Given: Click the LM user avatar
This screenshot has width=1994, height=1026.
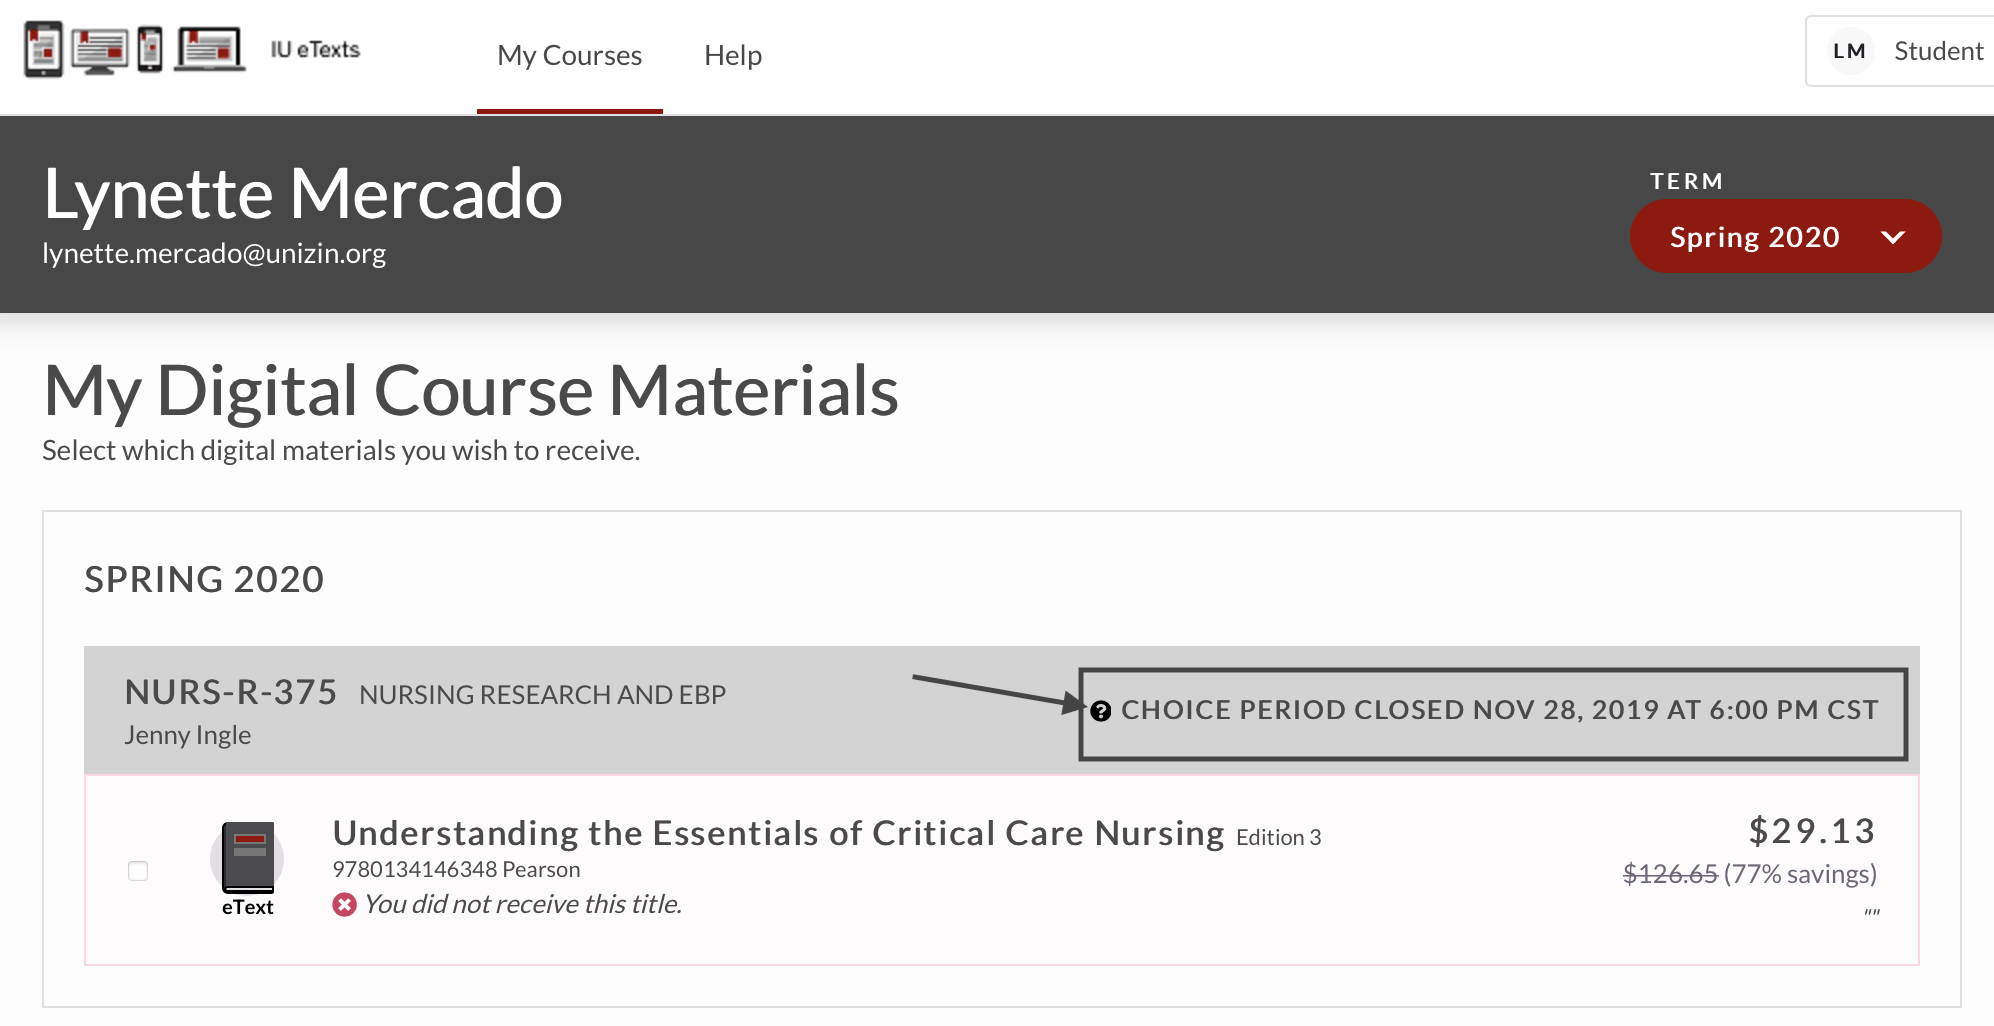Looking at the screenshot, I should [x=1849, y=51].
